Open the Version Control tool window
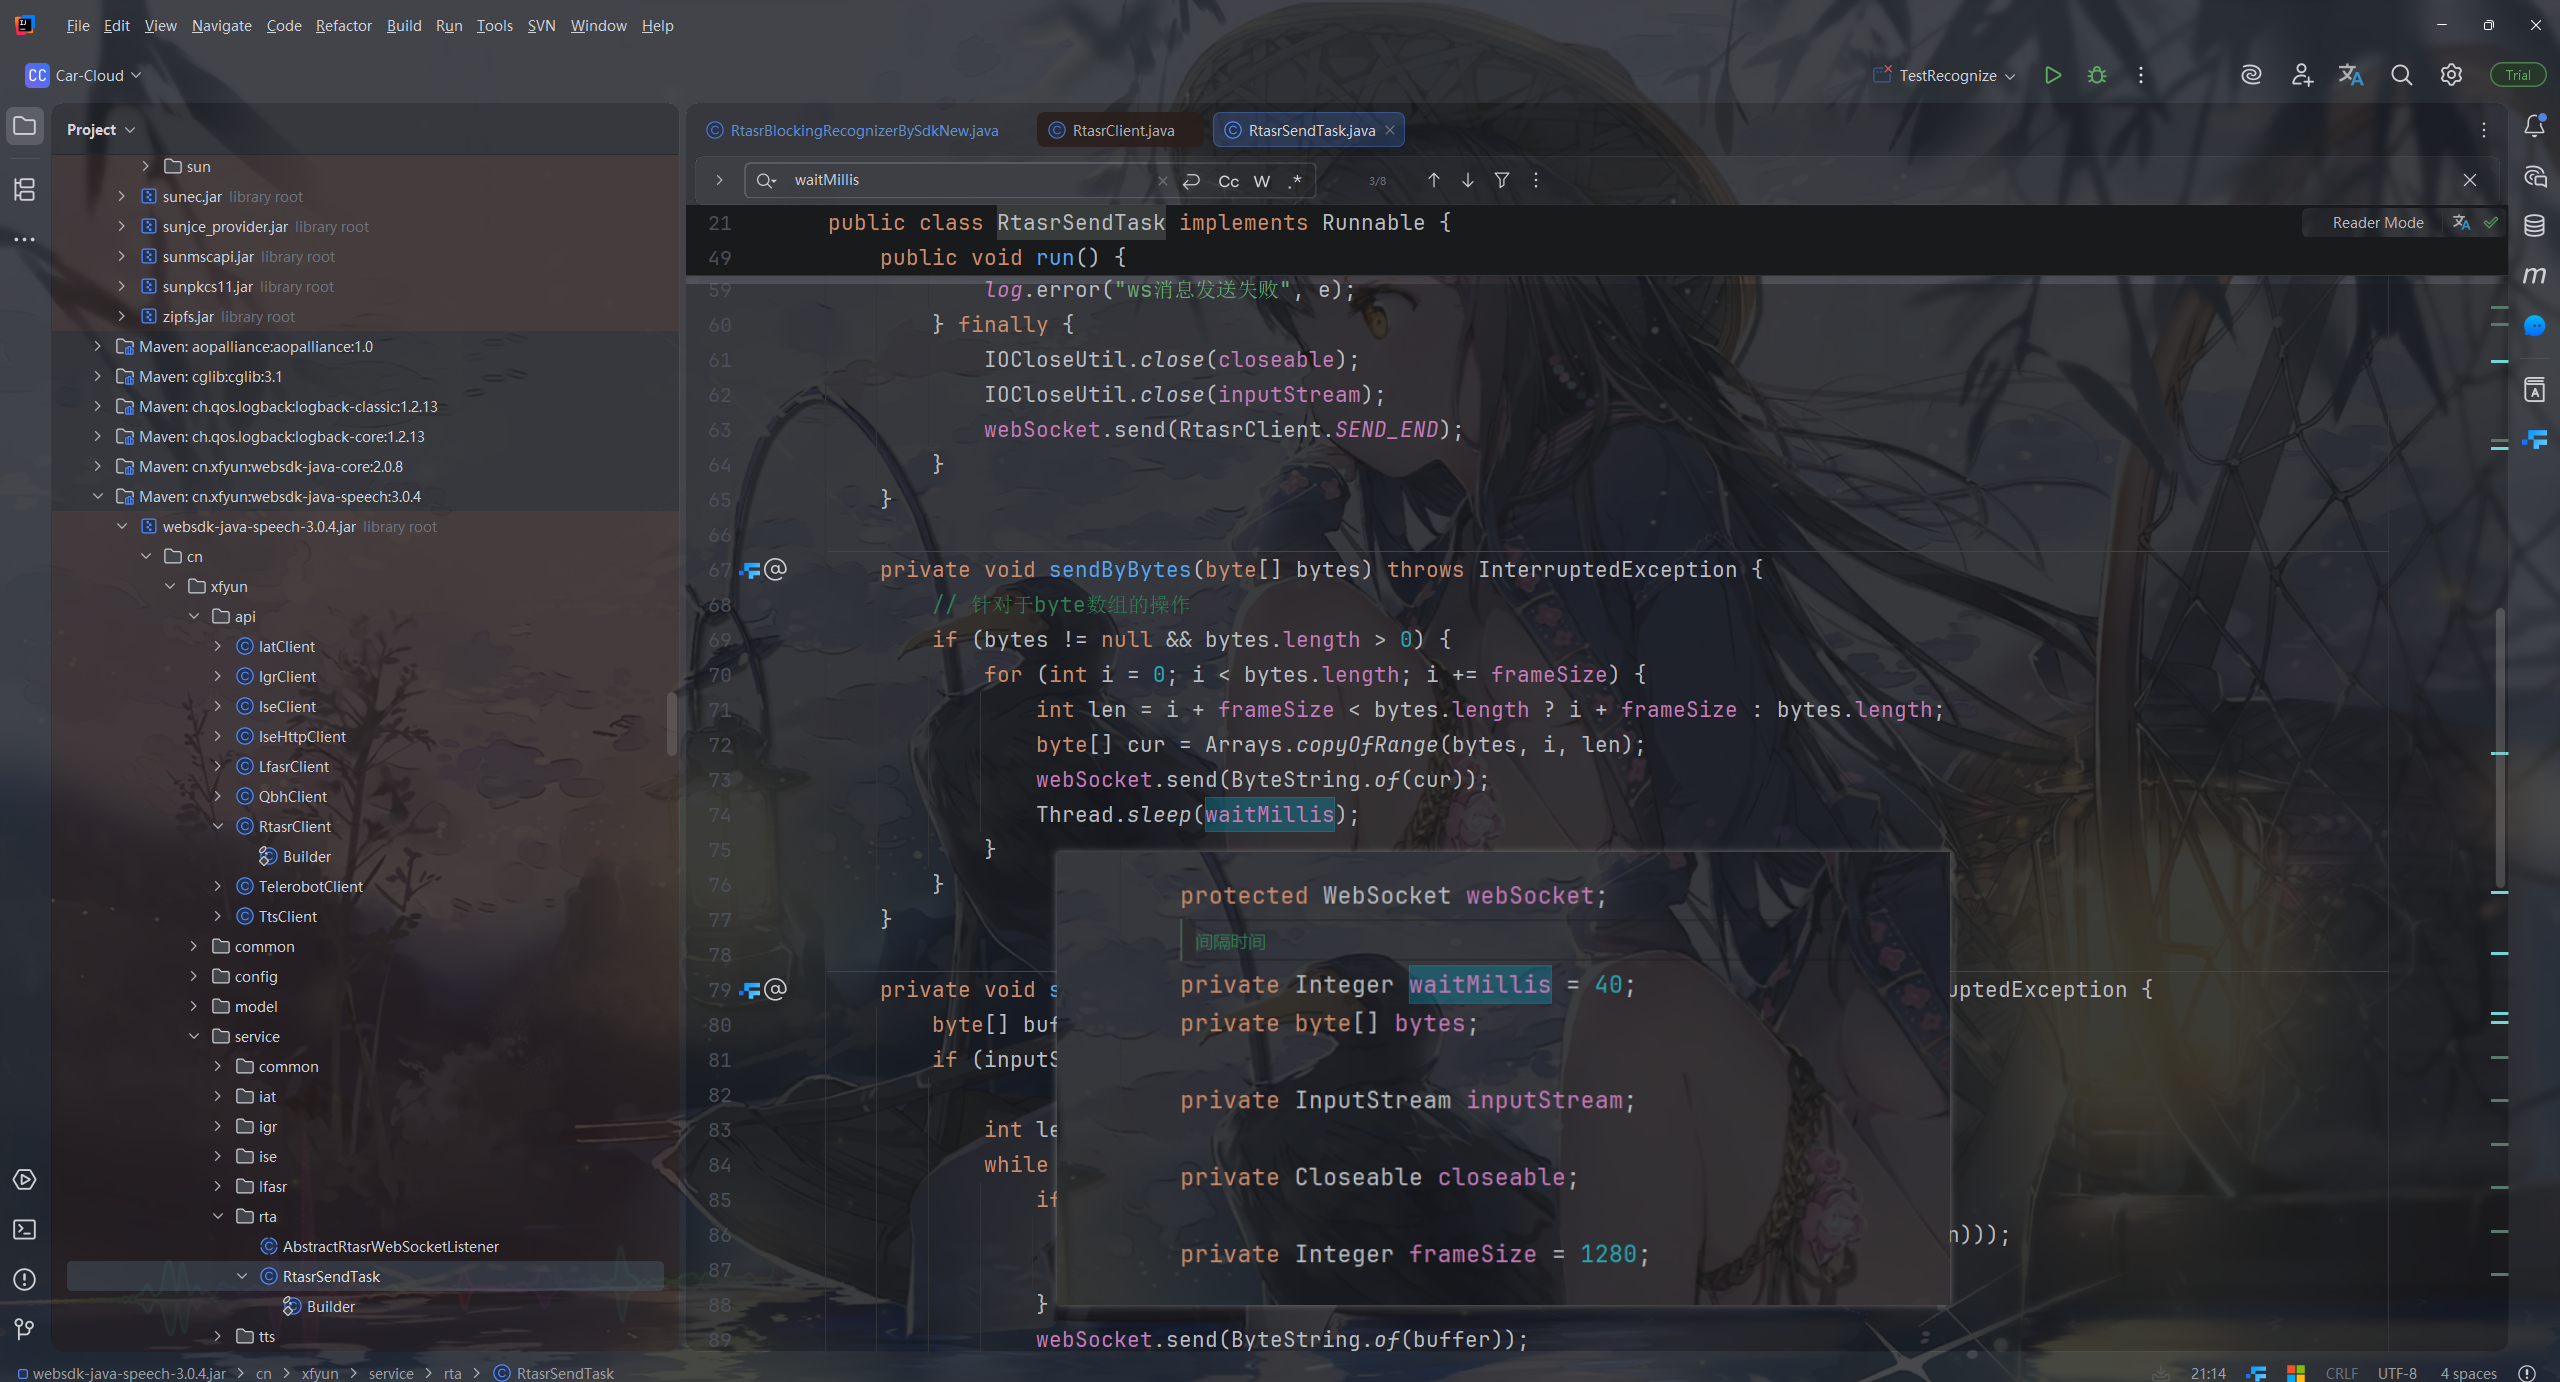 click(25, 1328)
